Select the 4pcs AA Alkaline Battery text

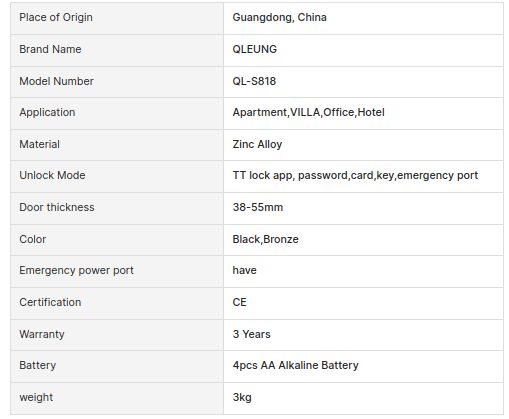(296, 366)
